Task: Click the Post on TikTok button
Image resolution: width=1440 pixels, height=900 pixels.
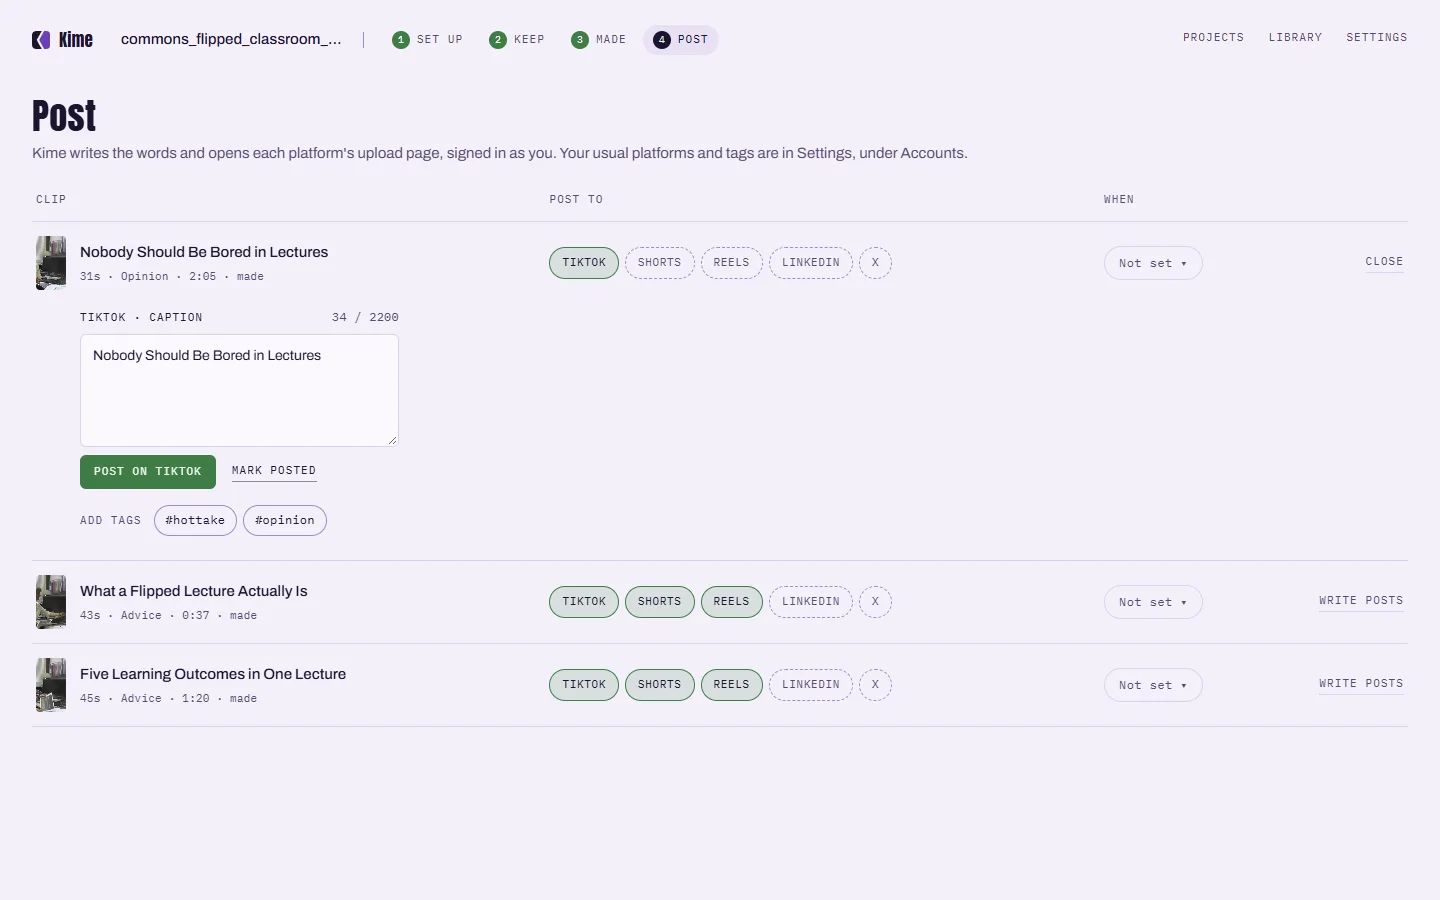Action: [x=148, y=472]
